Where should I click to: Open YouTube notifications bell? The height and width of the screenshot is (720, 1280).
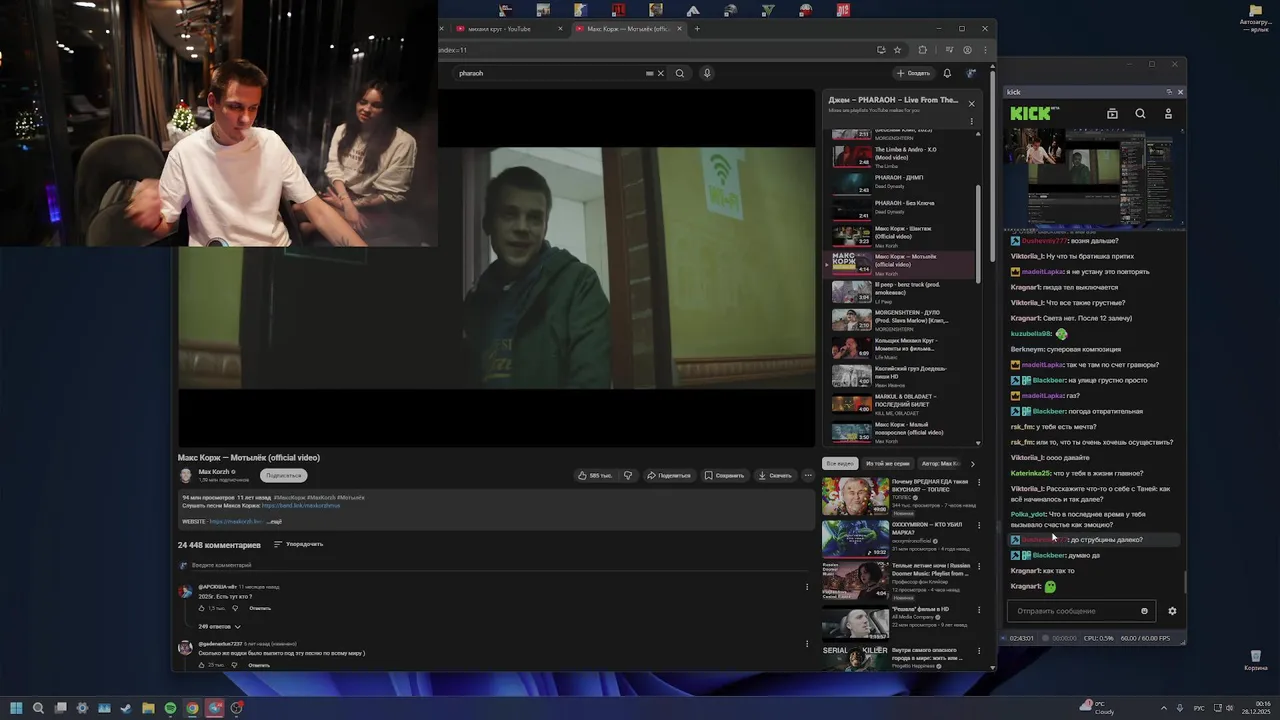pyautogui.click(x=947, y=73)
